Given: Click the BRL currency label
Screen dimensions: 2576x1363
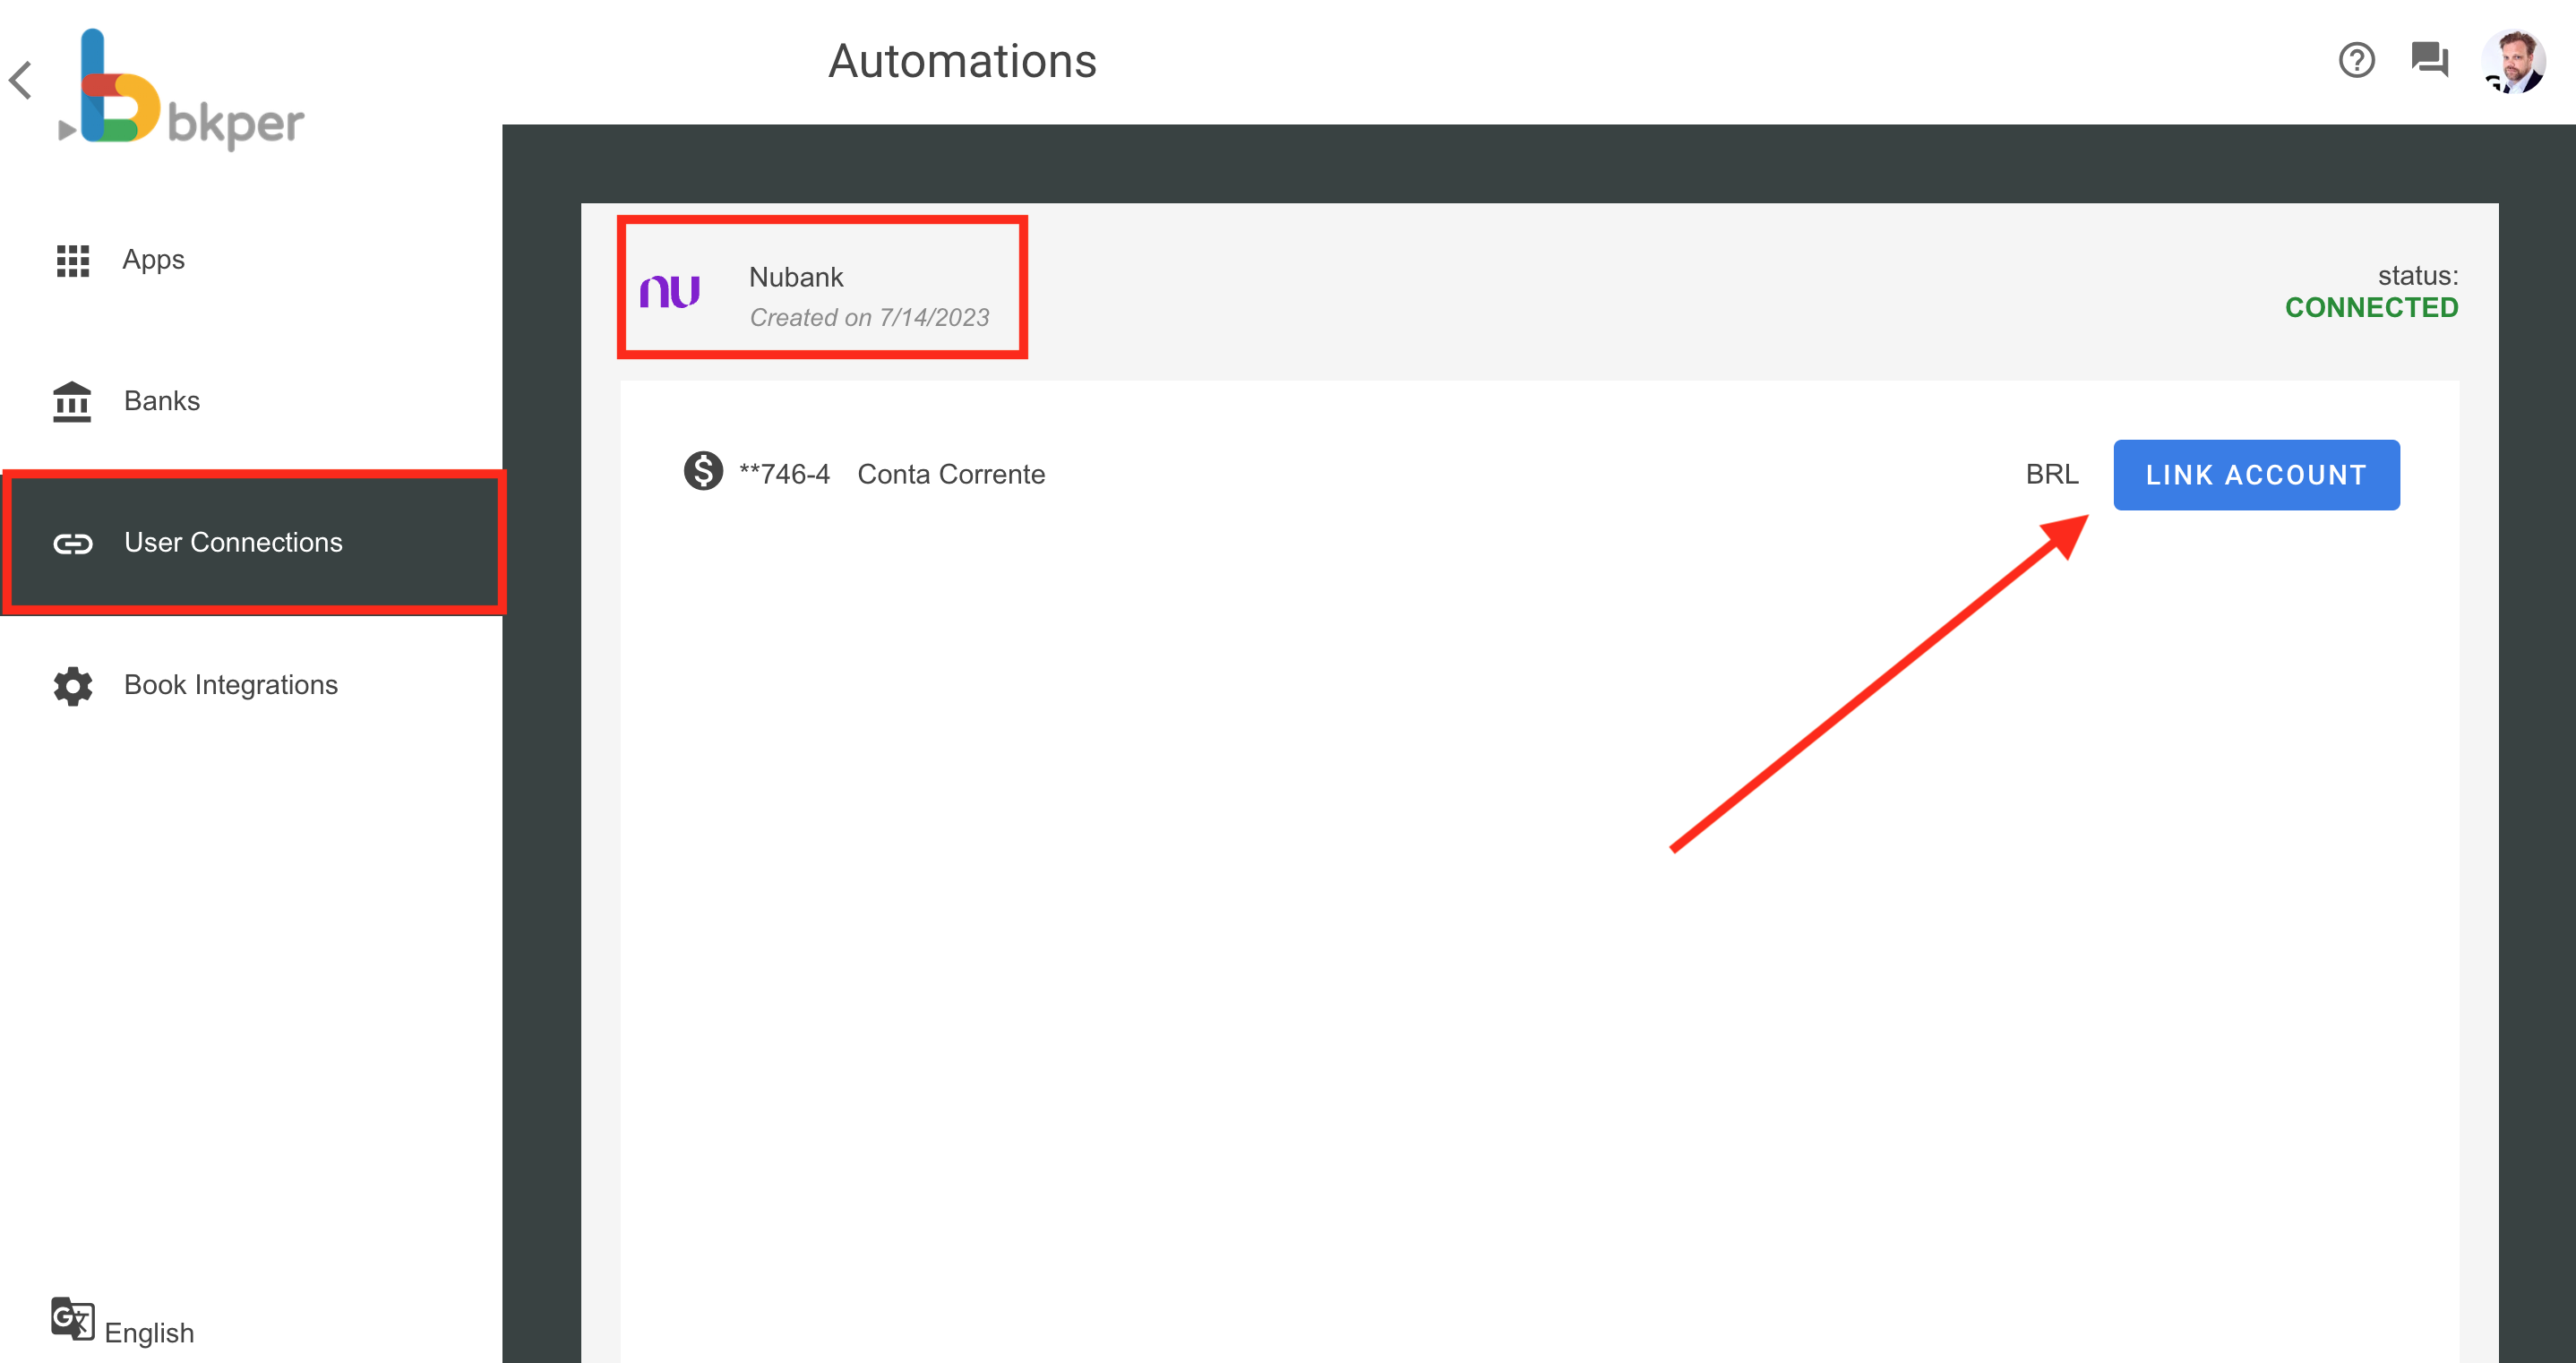Looking at the screenshot, I should pyautogui.click(x=2052, y=473).
